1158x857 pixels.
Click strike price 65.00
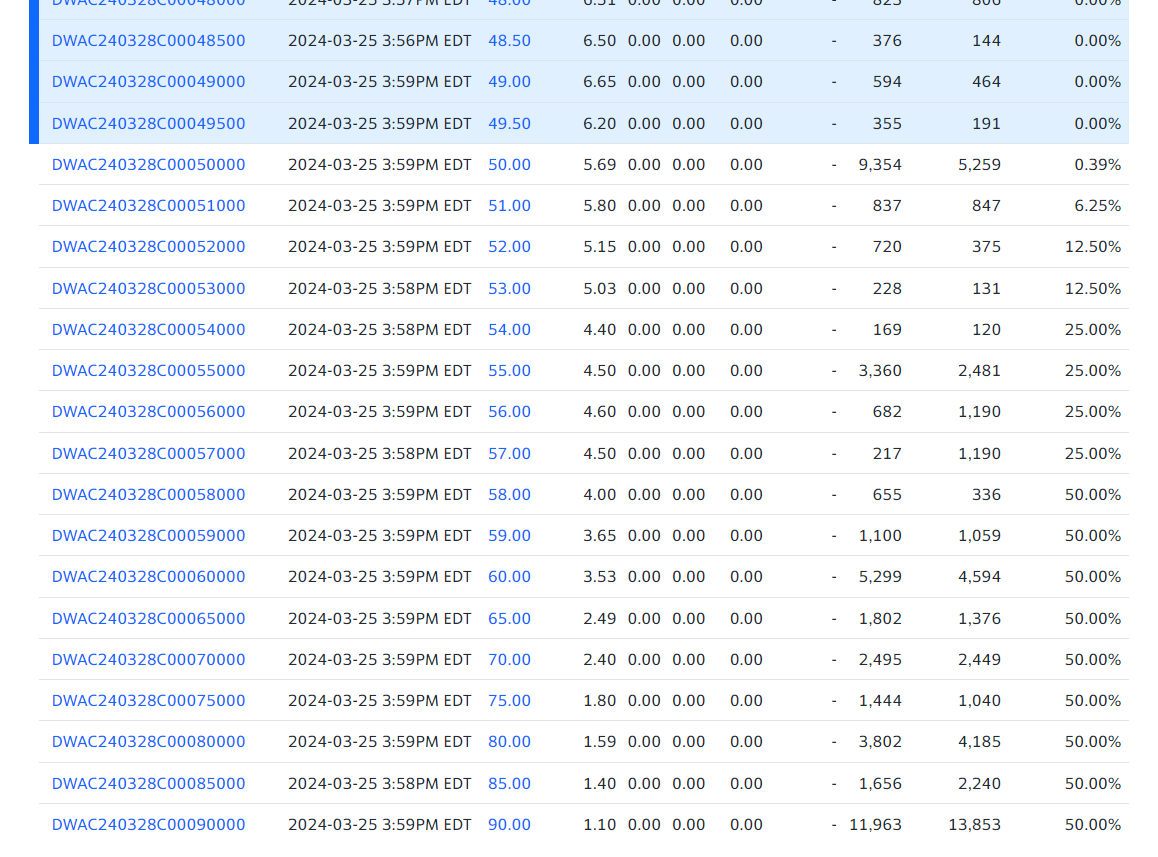(x=509, y=619)
